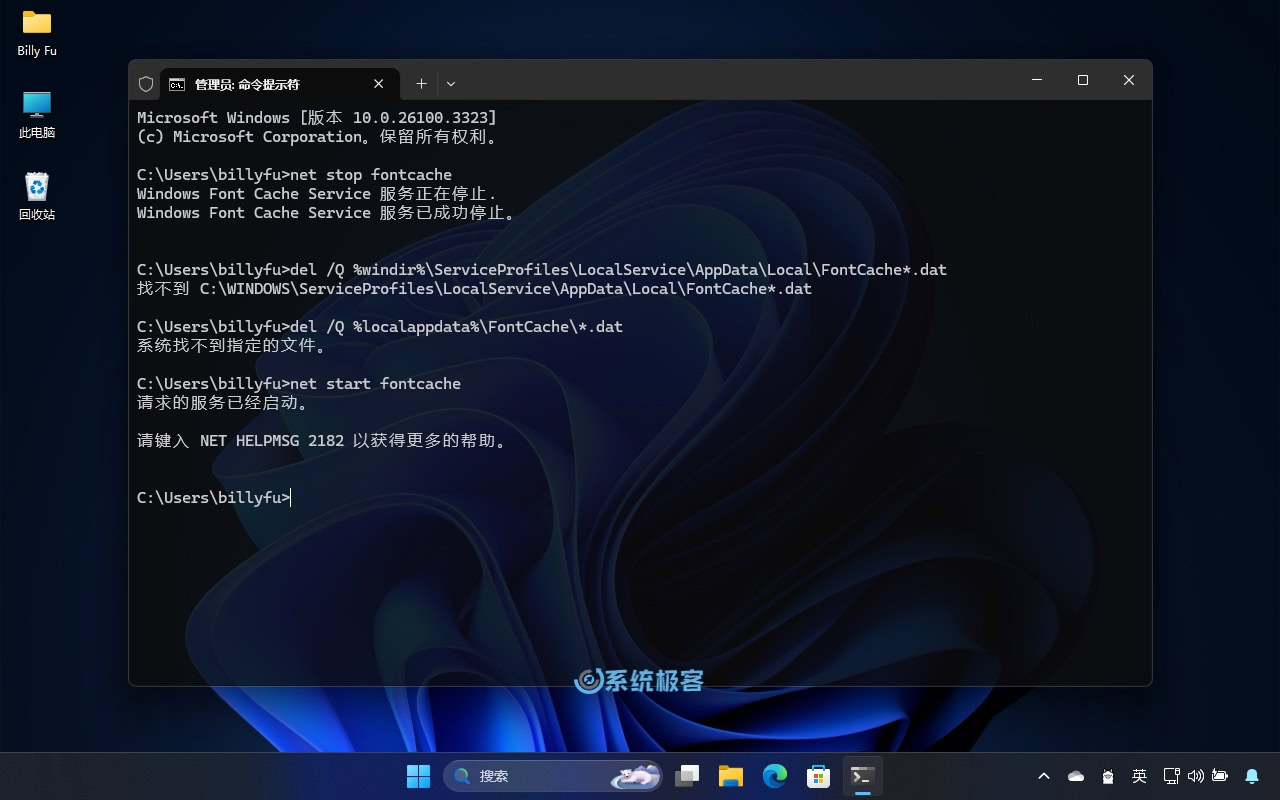Click the last C:\Users\billyfu> prompt line

coord(214,497)
